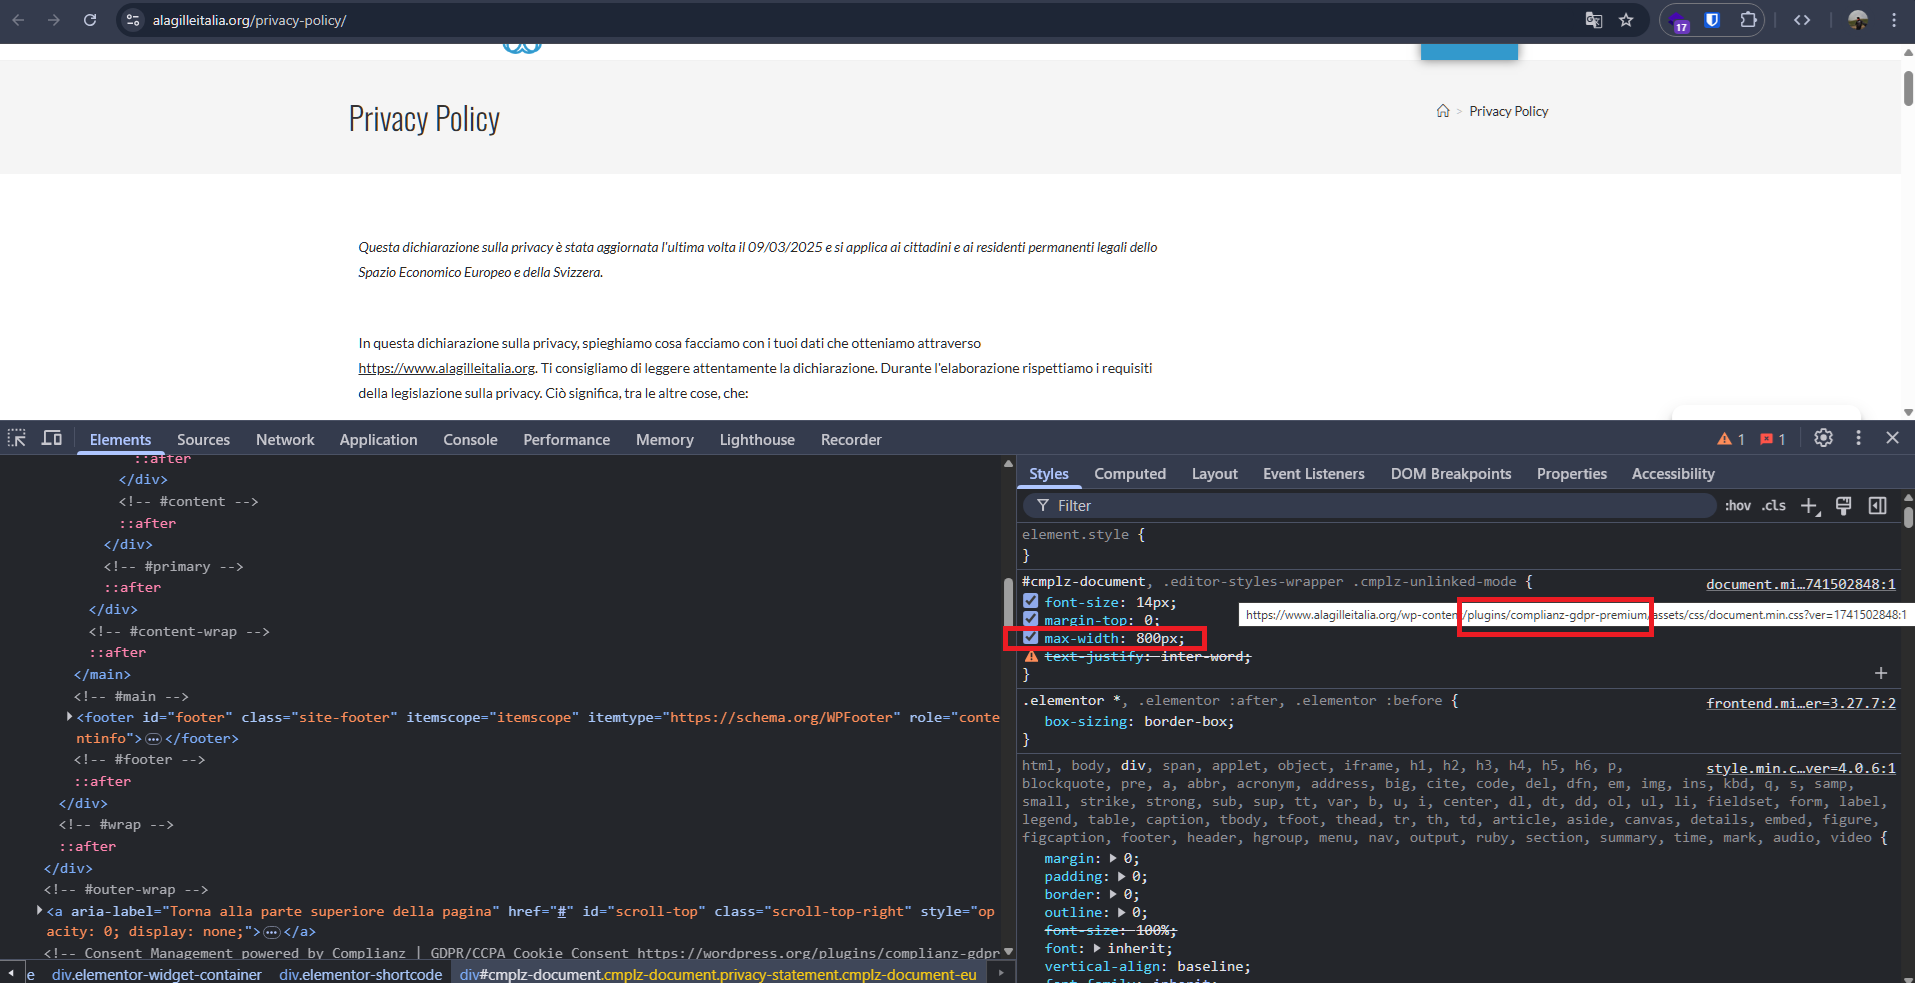Select div.elementor-shortcode in breadcrumb bar

click(360, 974)
